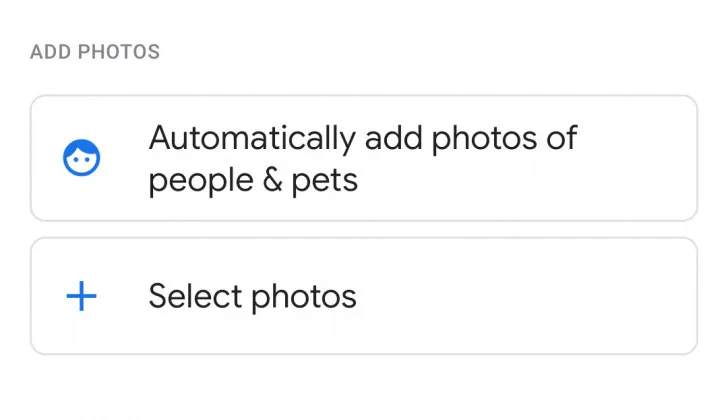Click the blue plus icon
The width and height of the screenshot is (728, 420).
click(x=81, y=296)
